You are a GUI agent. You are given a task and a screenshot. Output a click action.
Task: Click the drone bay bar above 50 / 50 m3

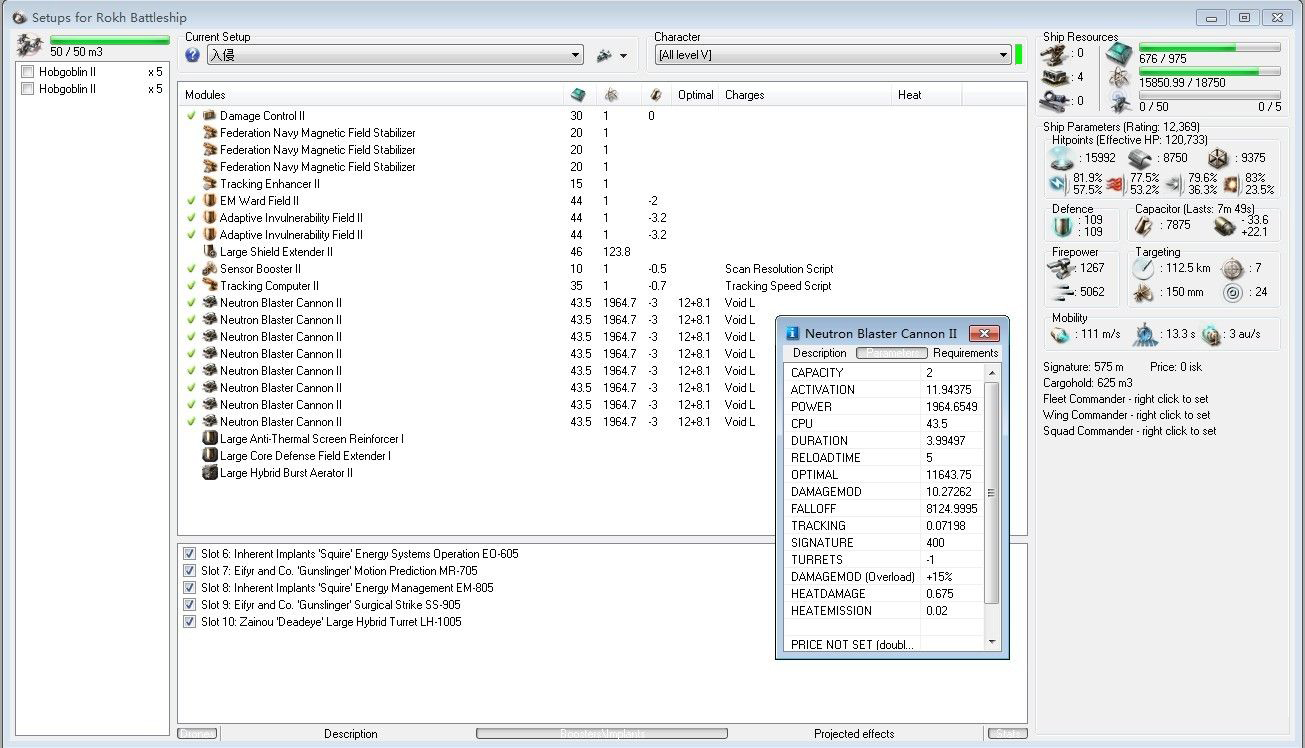pyautogui.click(x=110, y=40)
